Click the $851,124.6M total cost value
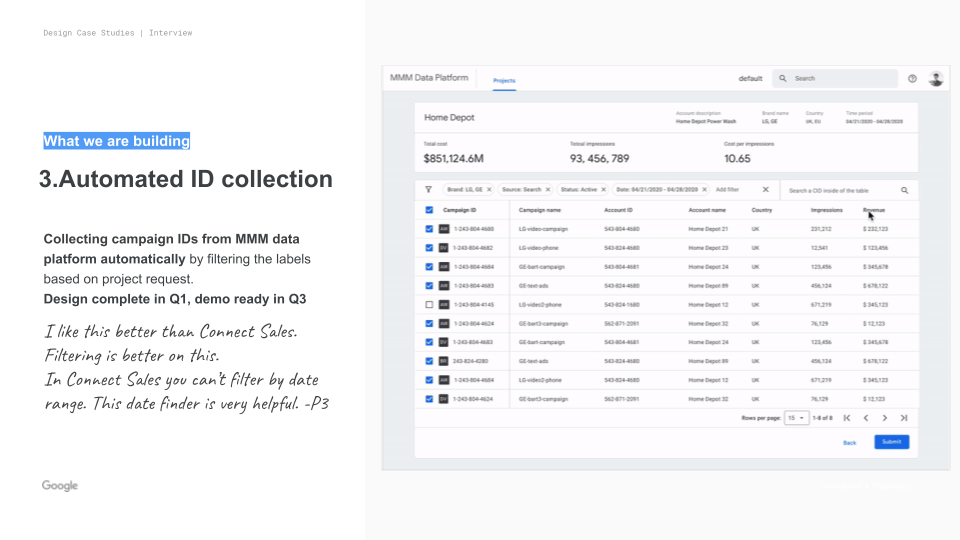Viewport: 960px width, 540px height. tap(453, 159)
